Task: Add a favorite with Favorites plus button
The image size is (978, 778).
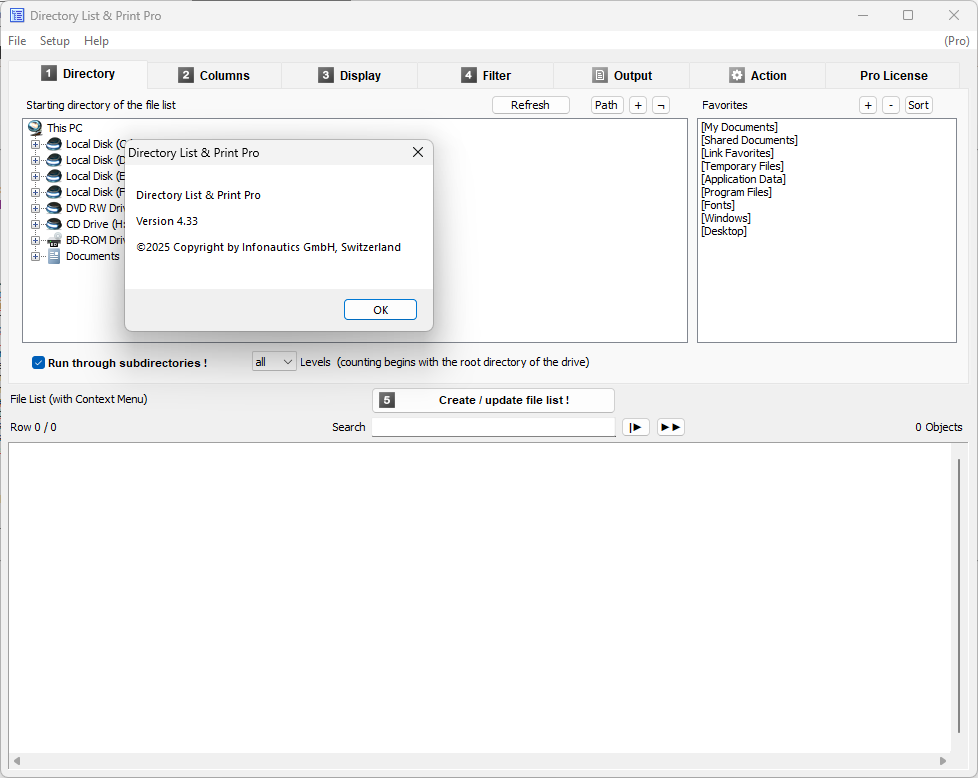Action: click(x=868, y=105)
